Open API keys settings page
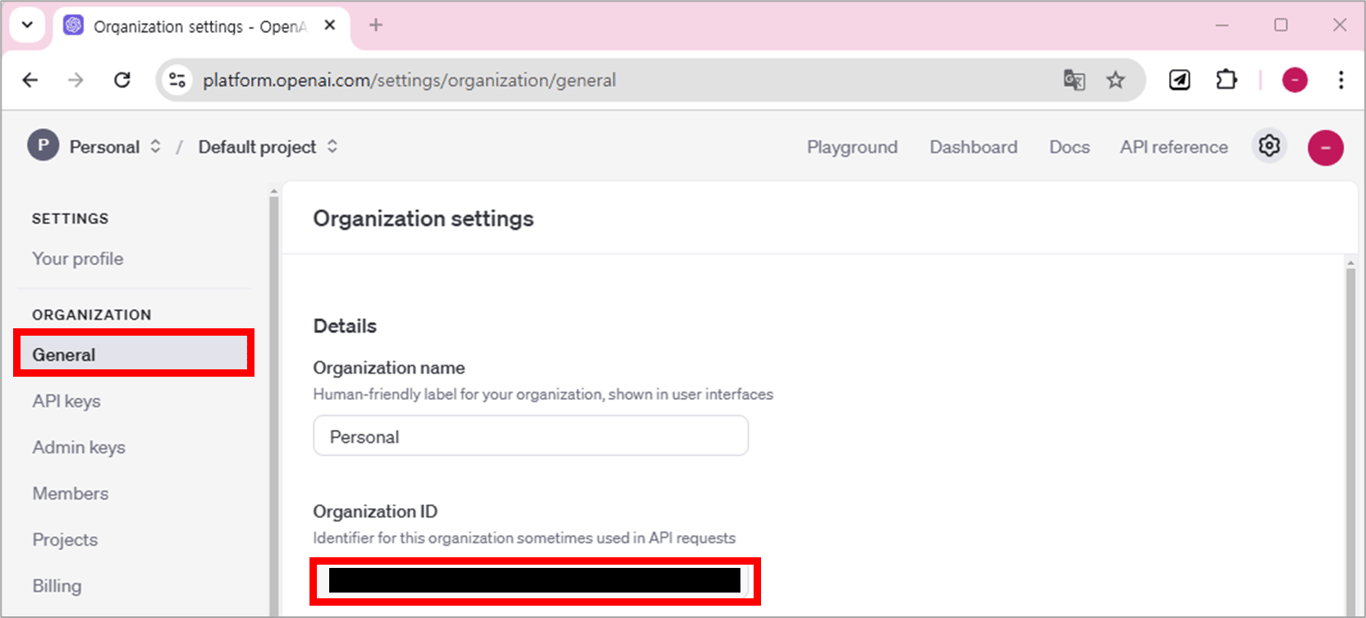 click(66, 401)
